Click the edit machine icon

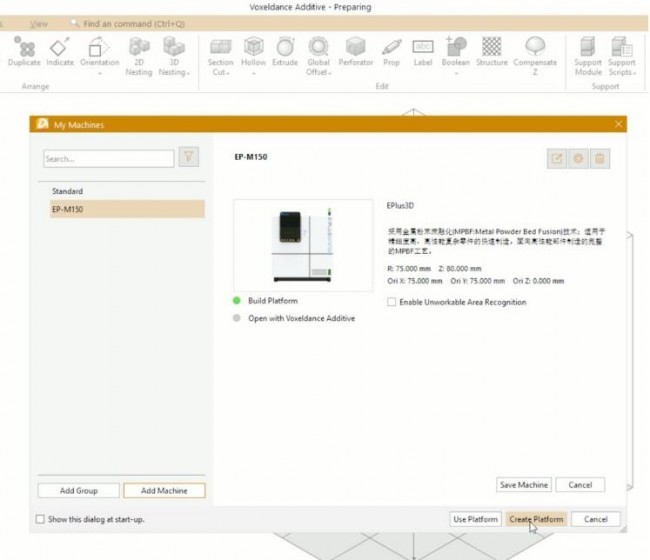pos(558,159)
